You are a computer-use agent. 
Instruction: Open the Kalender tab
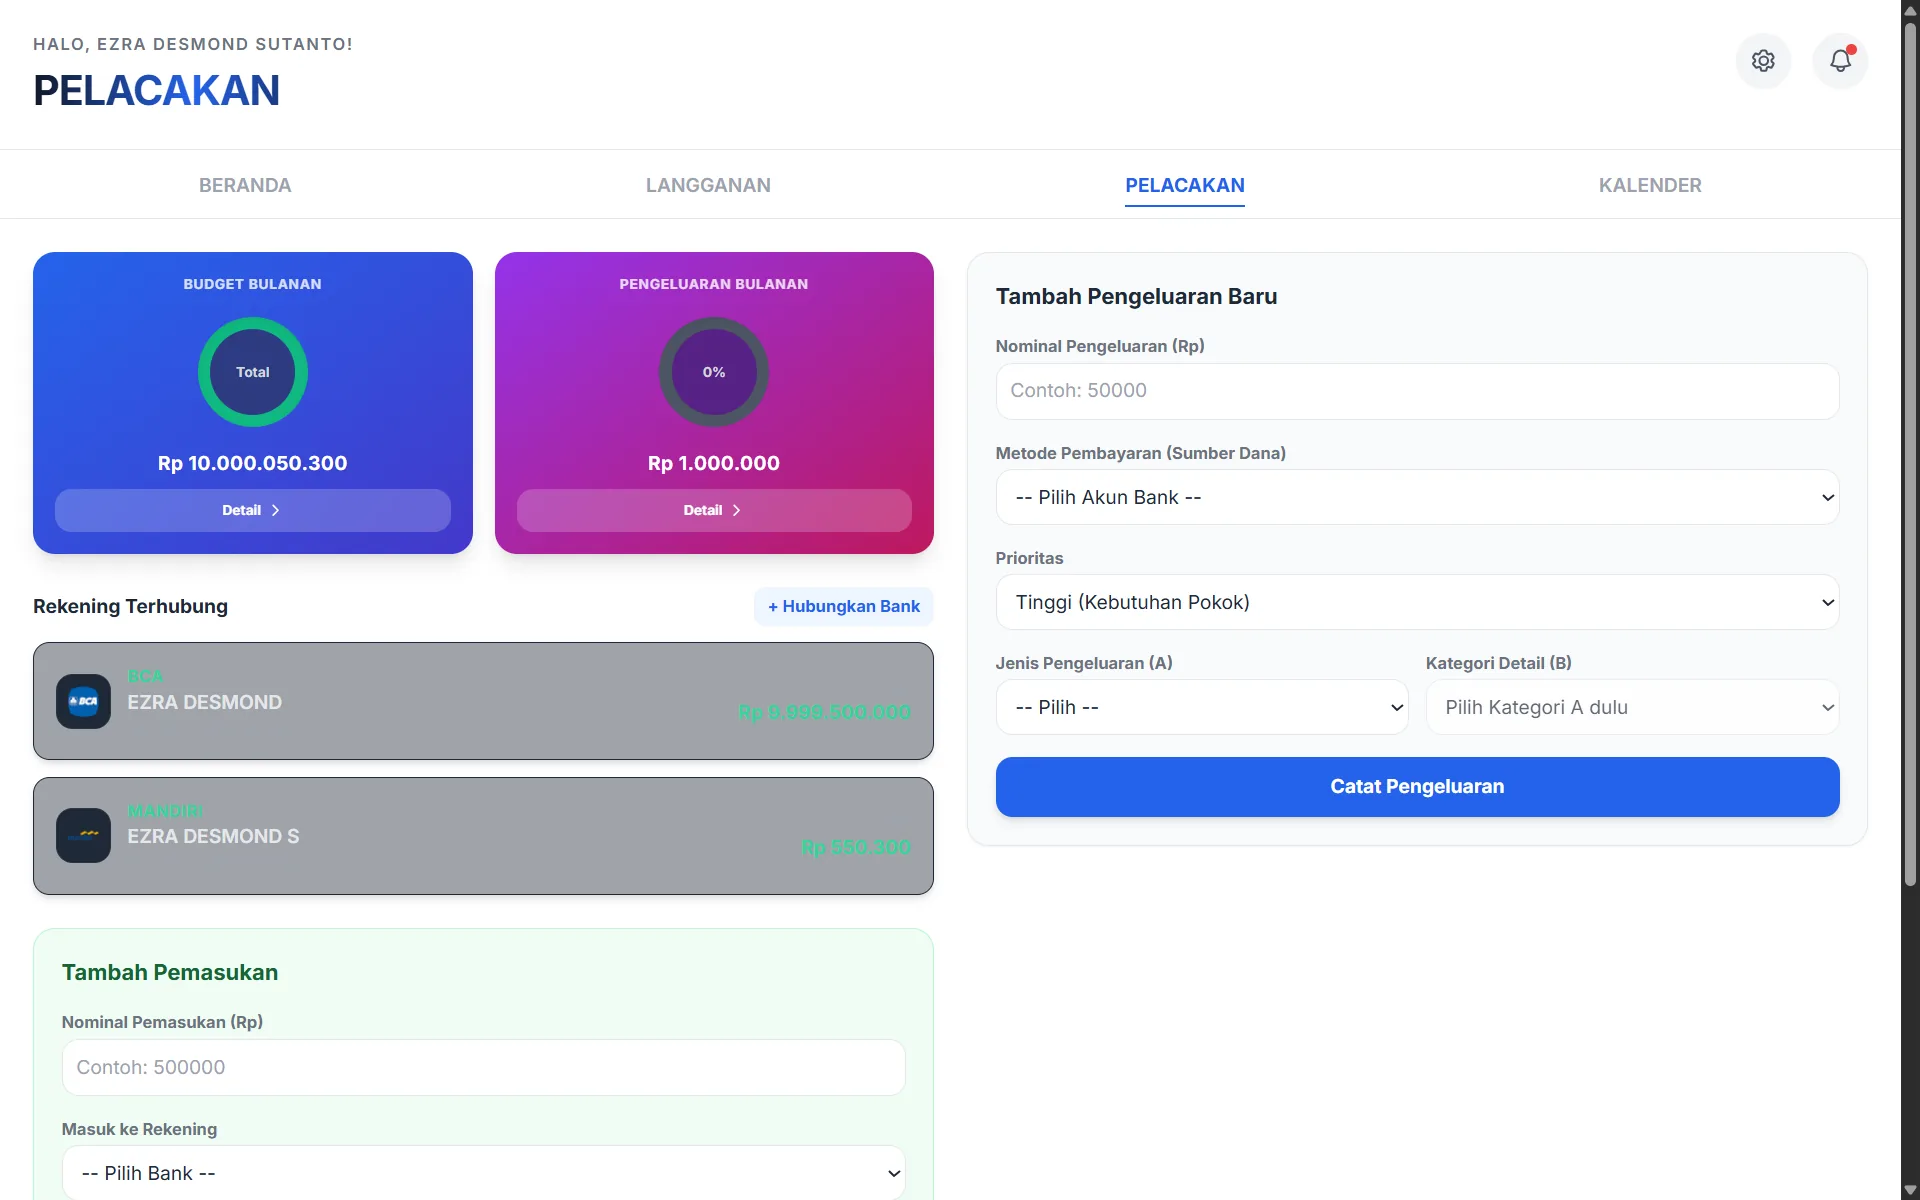tap(1650, 185)
